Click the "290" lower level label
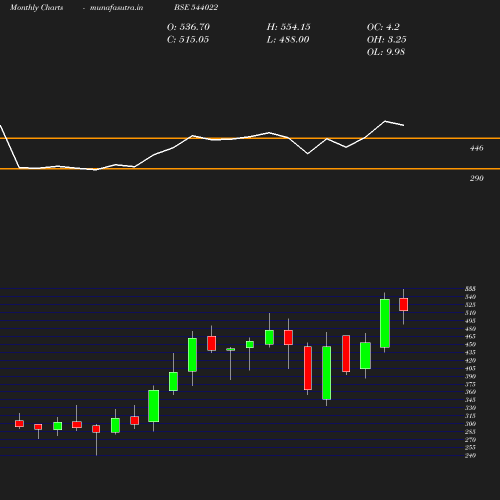 tap(477, 178)
